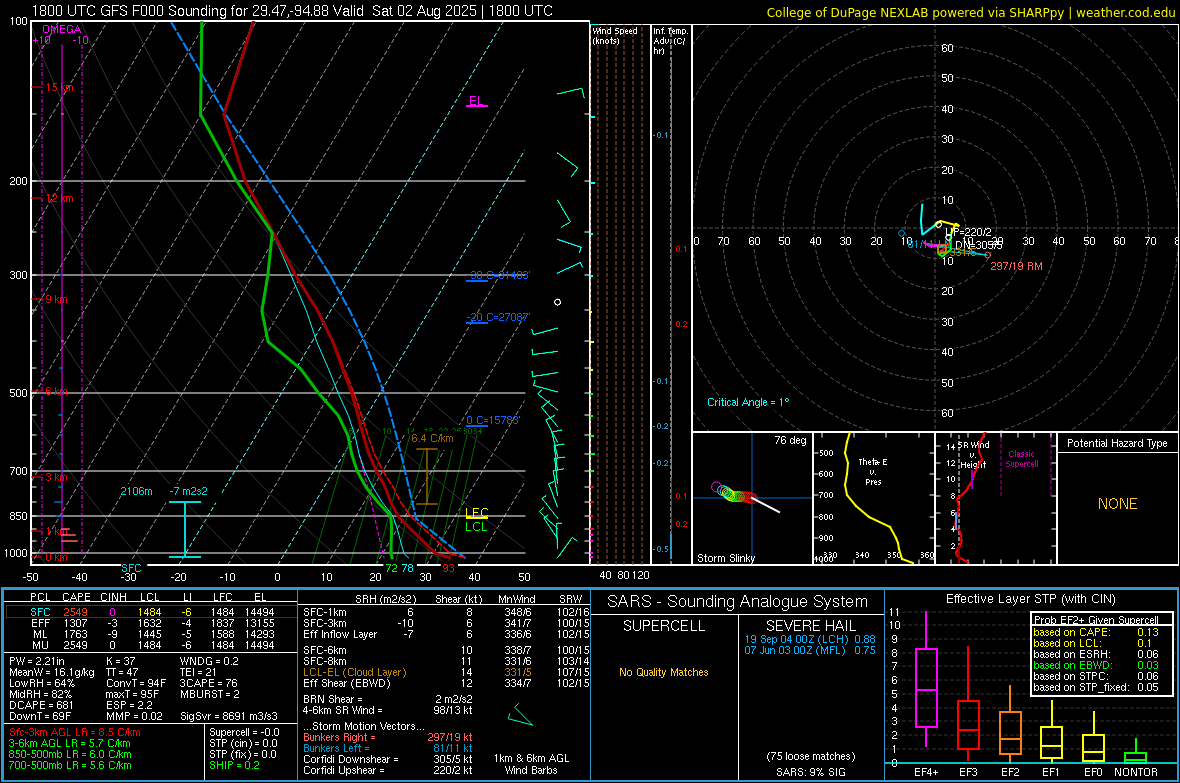
Task: Select the Eff Inflow Layer row
Action: coord(446,634)
